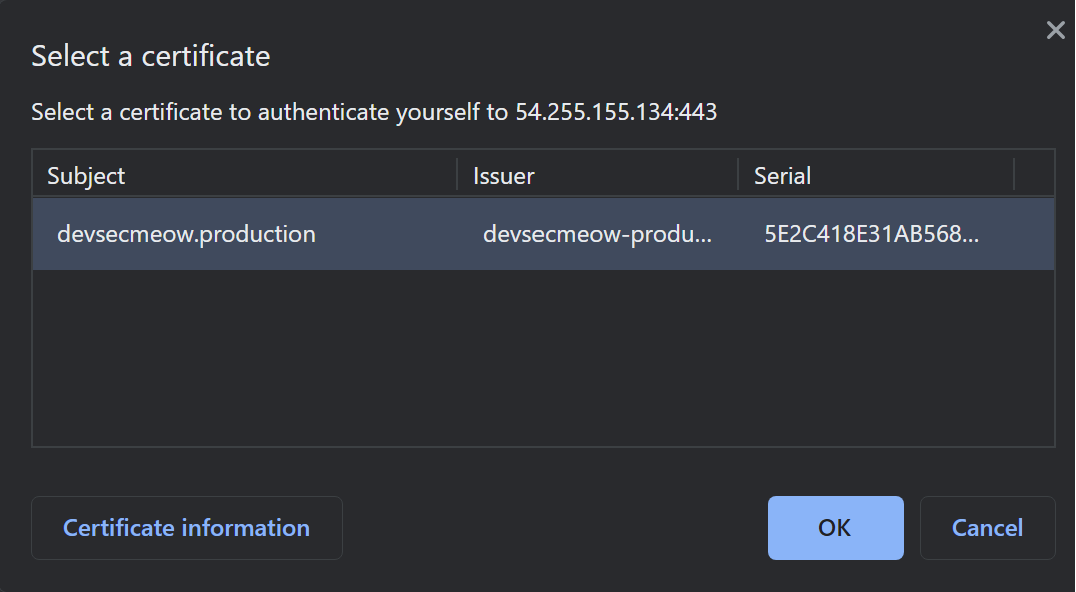This screenshot has height=592, width=1076.
Task: Sort by the Subject column header
Action: click(87, 176)
